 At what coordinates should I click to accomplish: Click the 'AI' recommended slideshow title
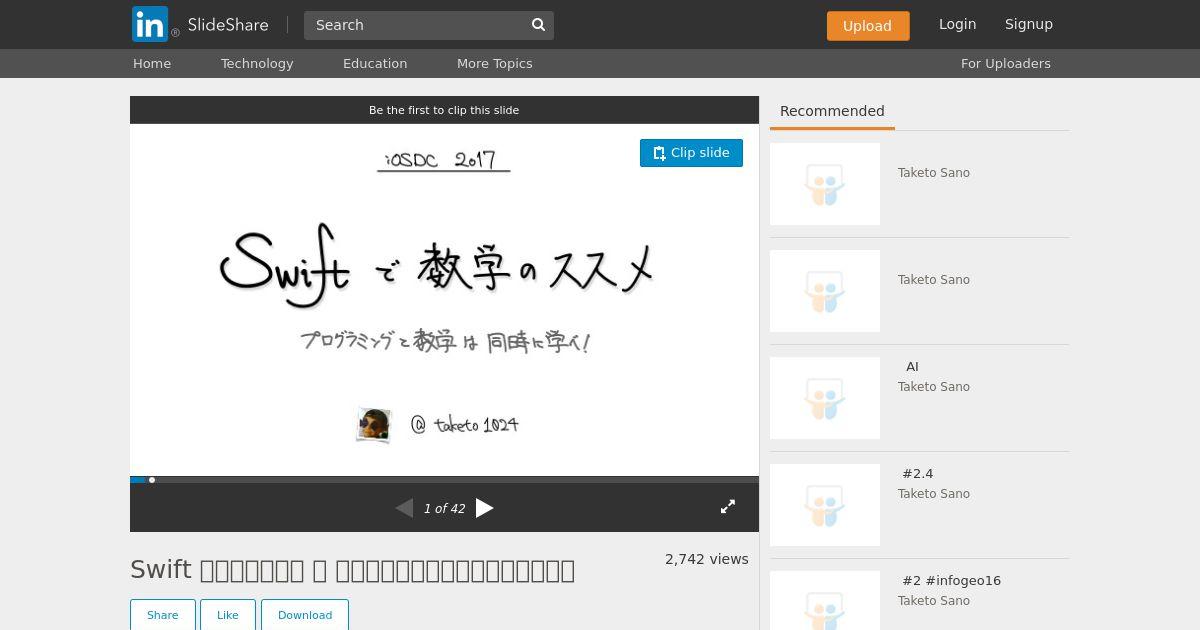point(912,367)
